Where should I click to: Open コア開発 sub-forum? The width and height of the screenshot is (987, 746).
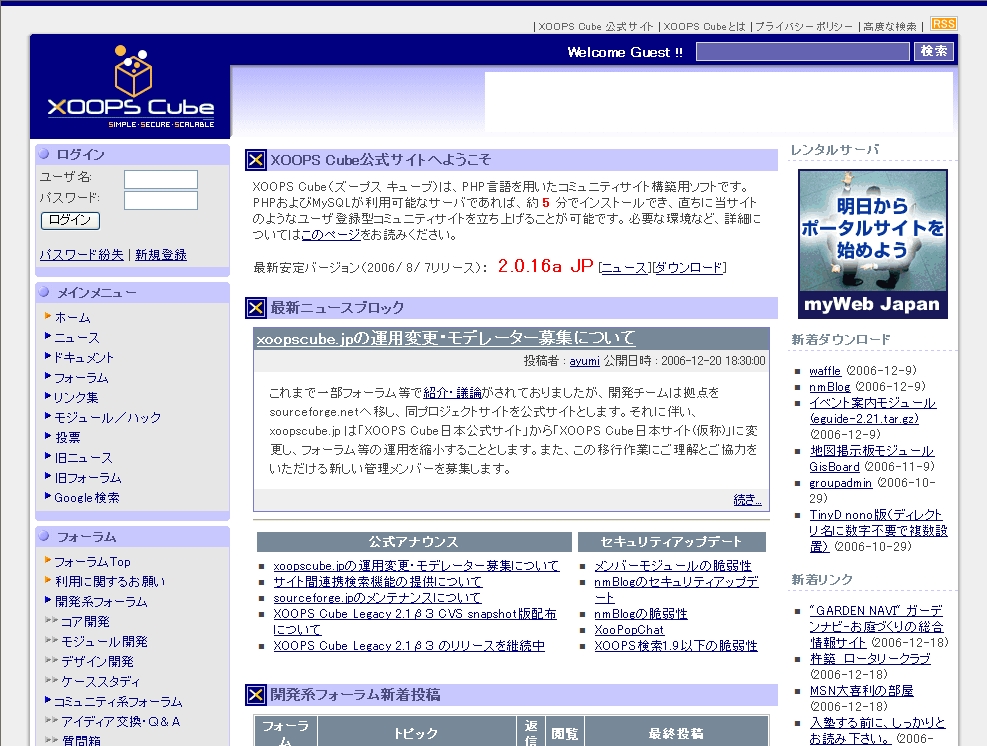tap(85, 622)
